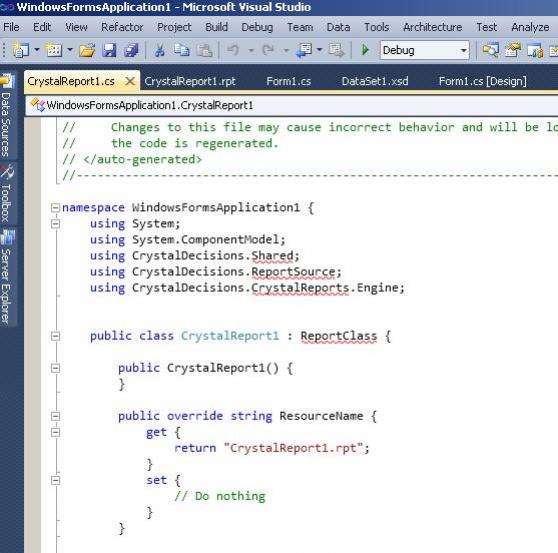Click the Save All icon

(131, 50)
